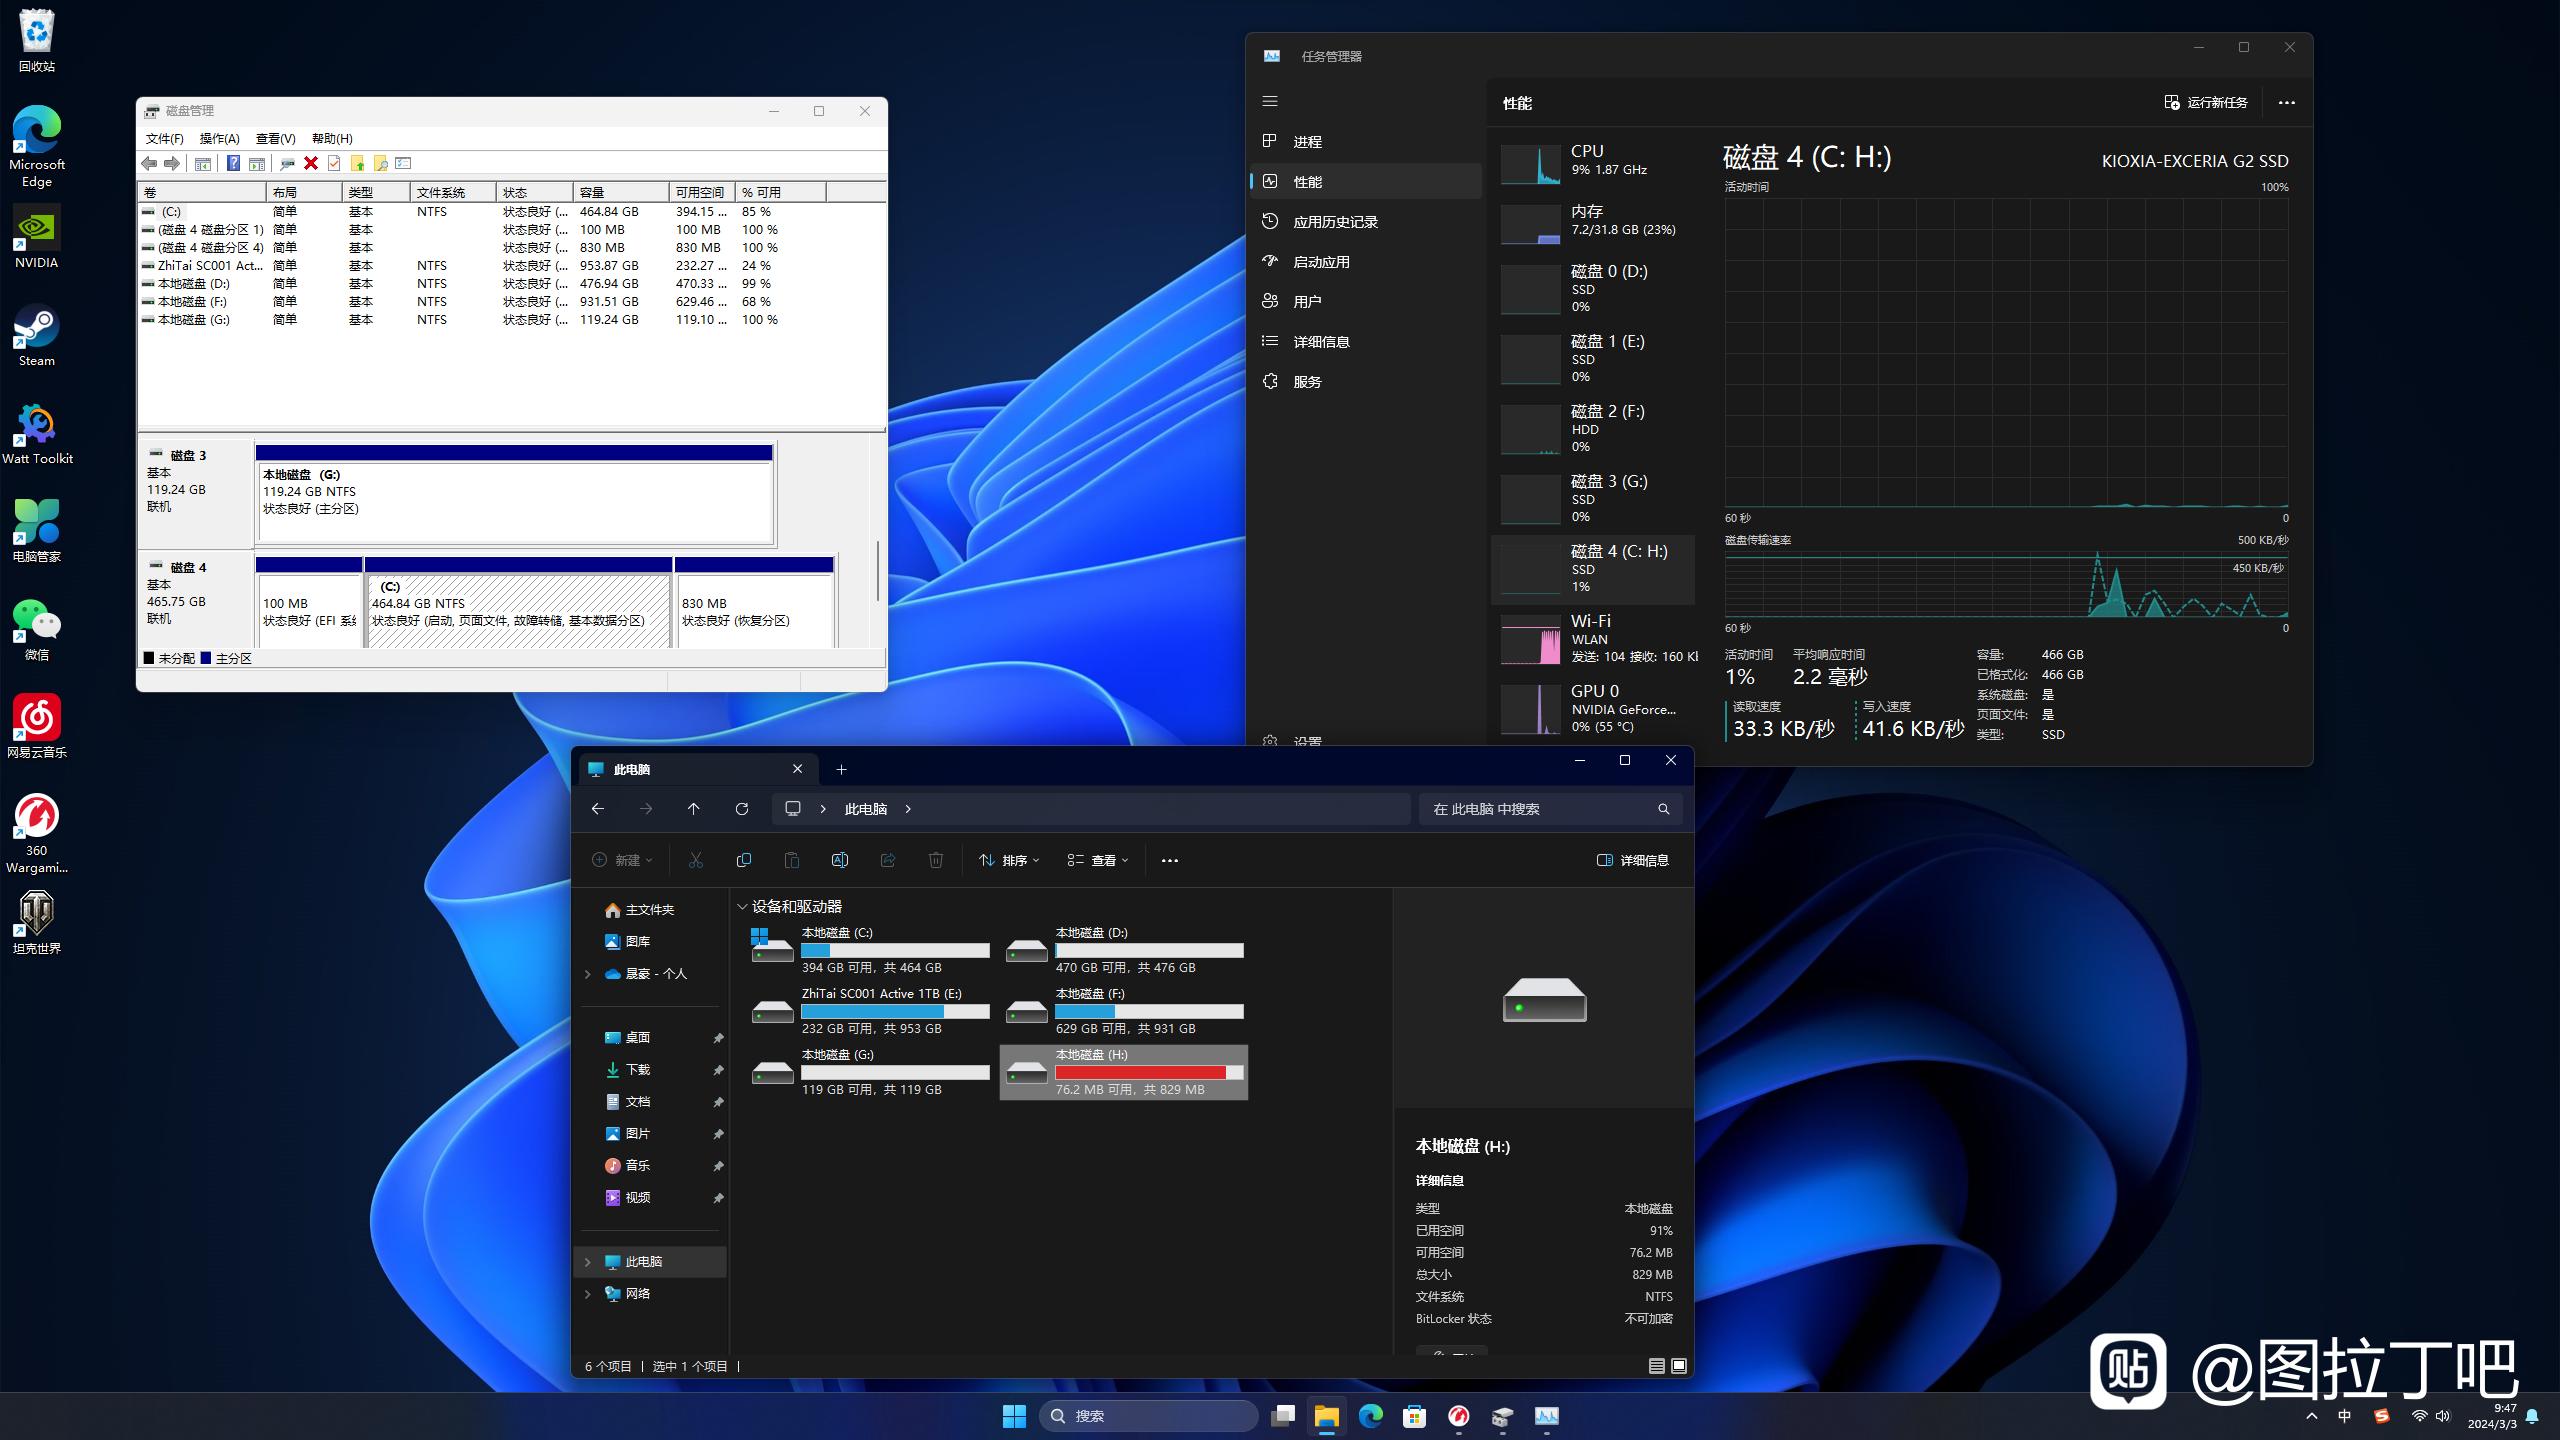Viewport: 2560px width, 1440px height.
Task: Click the ZhiTai SC001 (E:) drive usage bar
Action: (x=895, y=1011)
